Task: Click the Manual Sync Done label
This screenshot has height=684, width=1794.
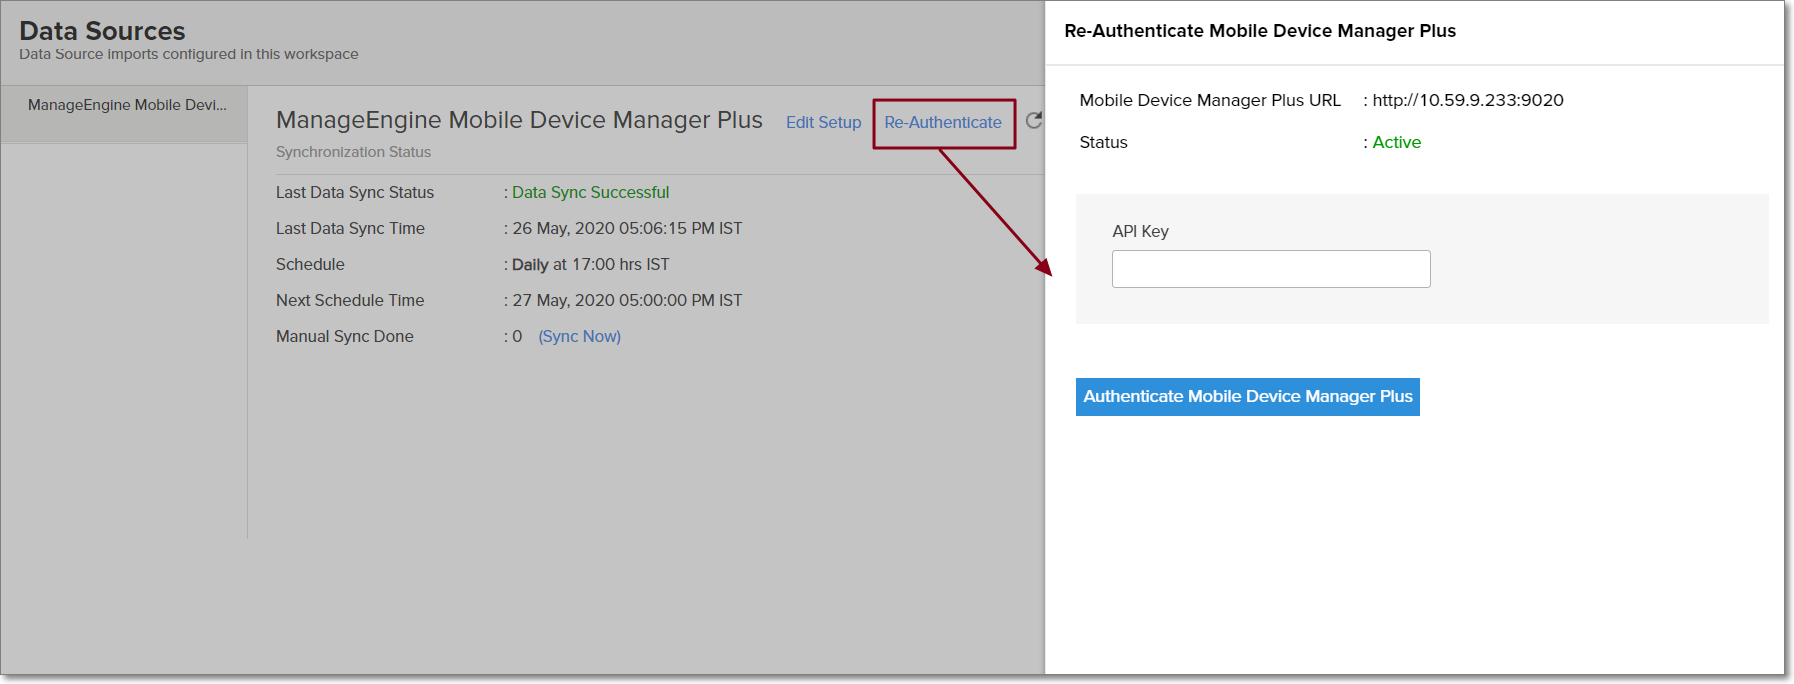Action: point(344,336)
